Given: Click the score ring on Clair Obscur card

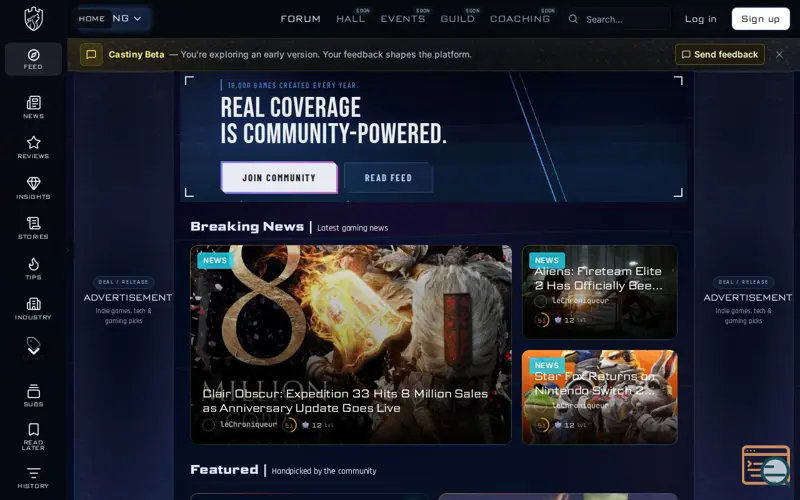Looking at the screenshot, I should click(x=289, y=425).
